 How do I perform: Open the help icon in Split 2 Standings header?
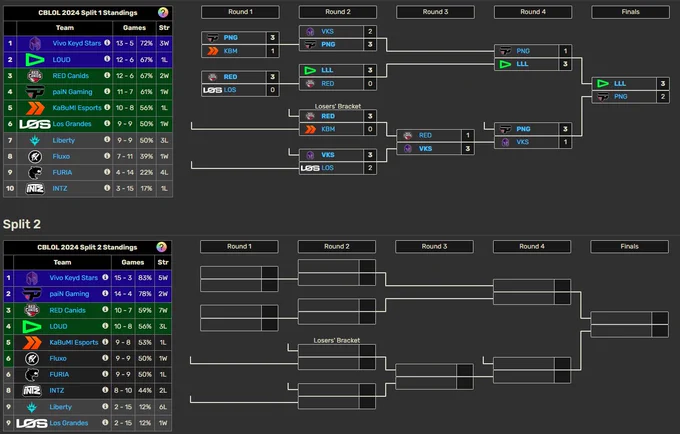(162, 247)
